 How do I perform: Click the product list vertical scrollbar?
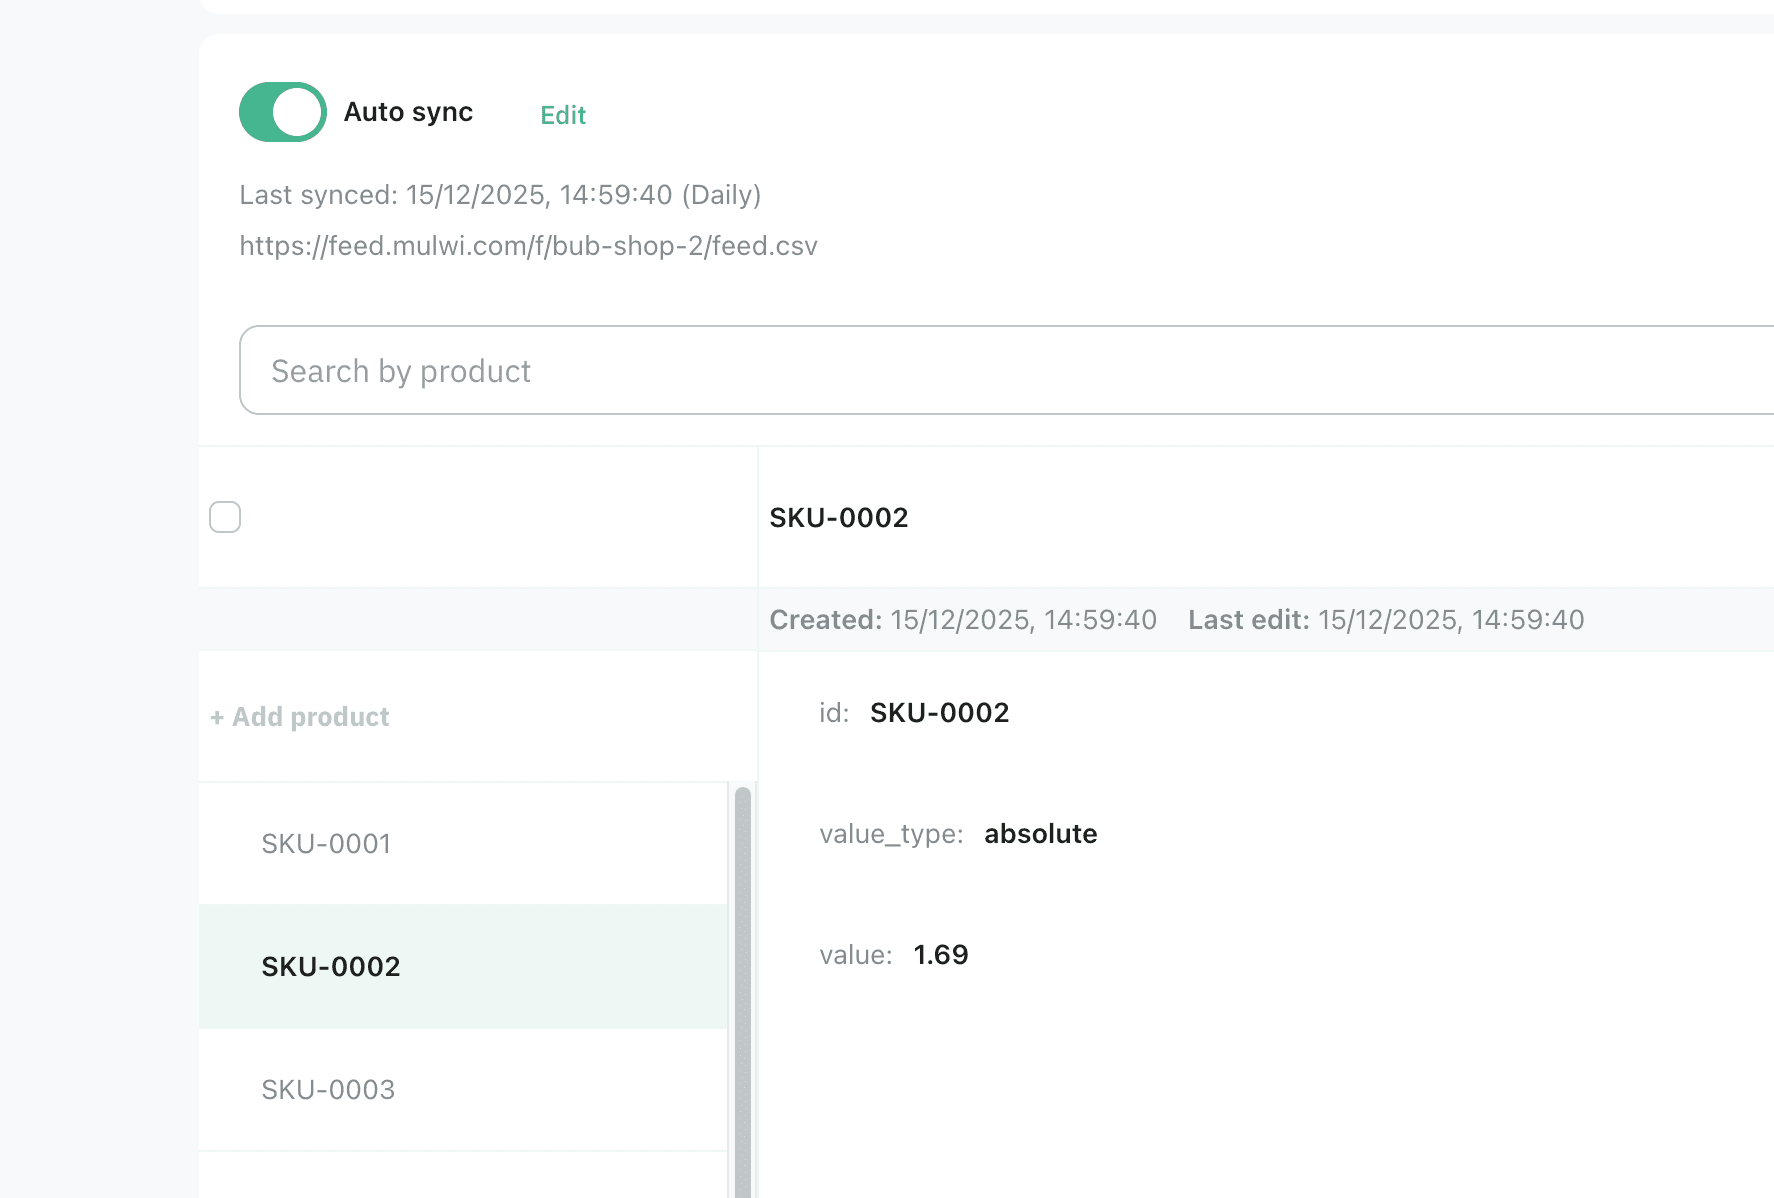[742, 990]
